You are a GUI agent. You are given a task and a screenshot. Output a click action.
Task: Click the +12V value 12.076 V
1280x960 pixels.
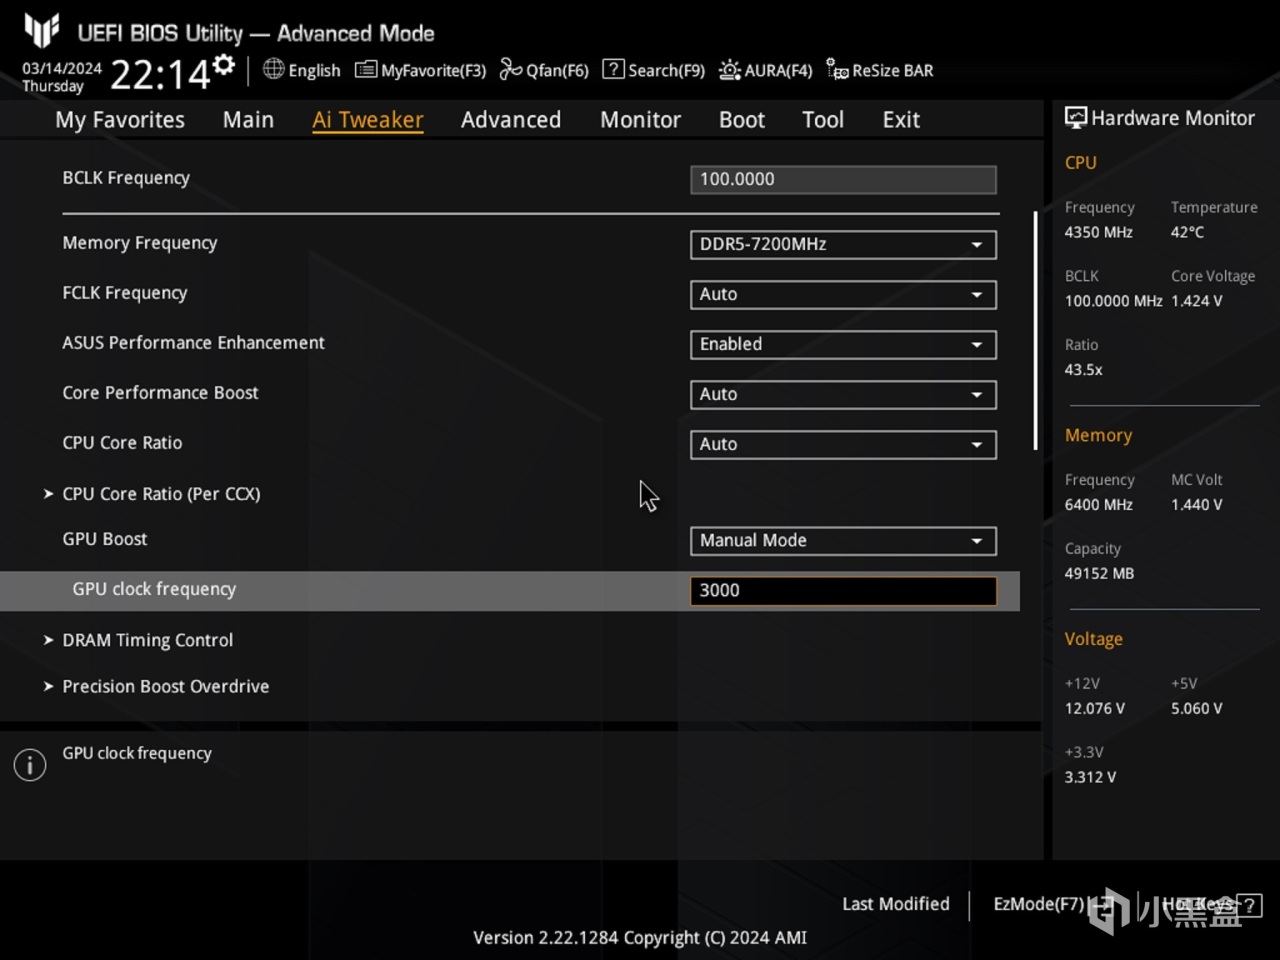[x=1095, y=709]
